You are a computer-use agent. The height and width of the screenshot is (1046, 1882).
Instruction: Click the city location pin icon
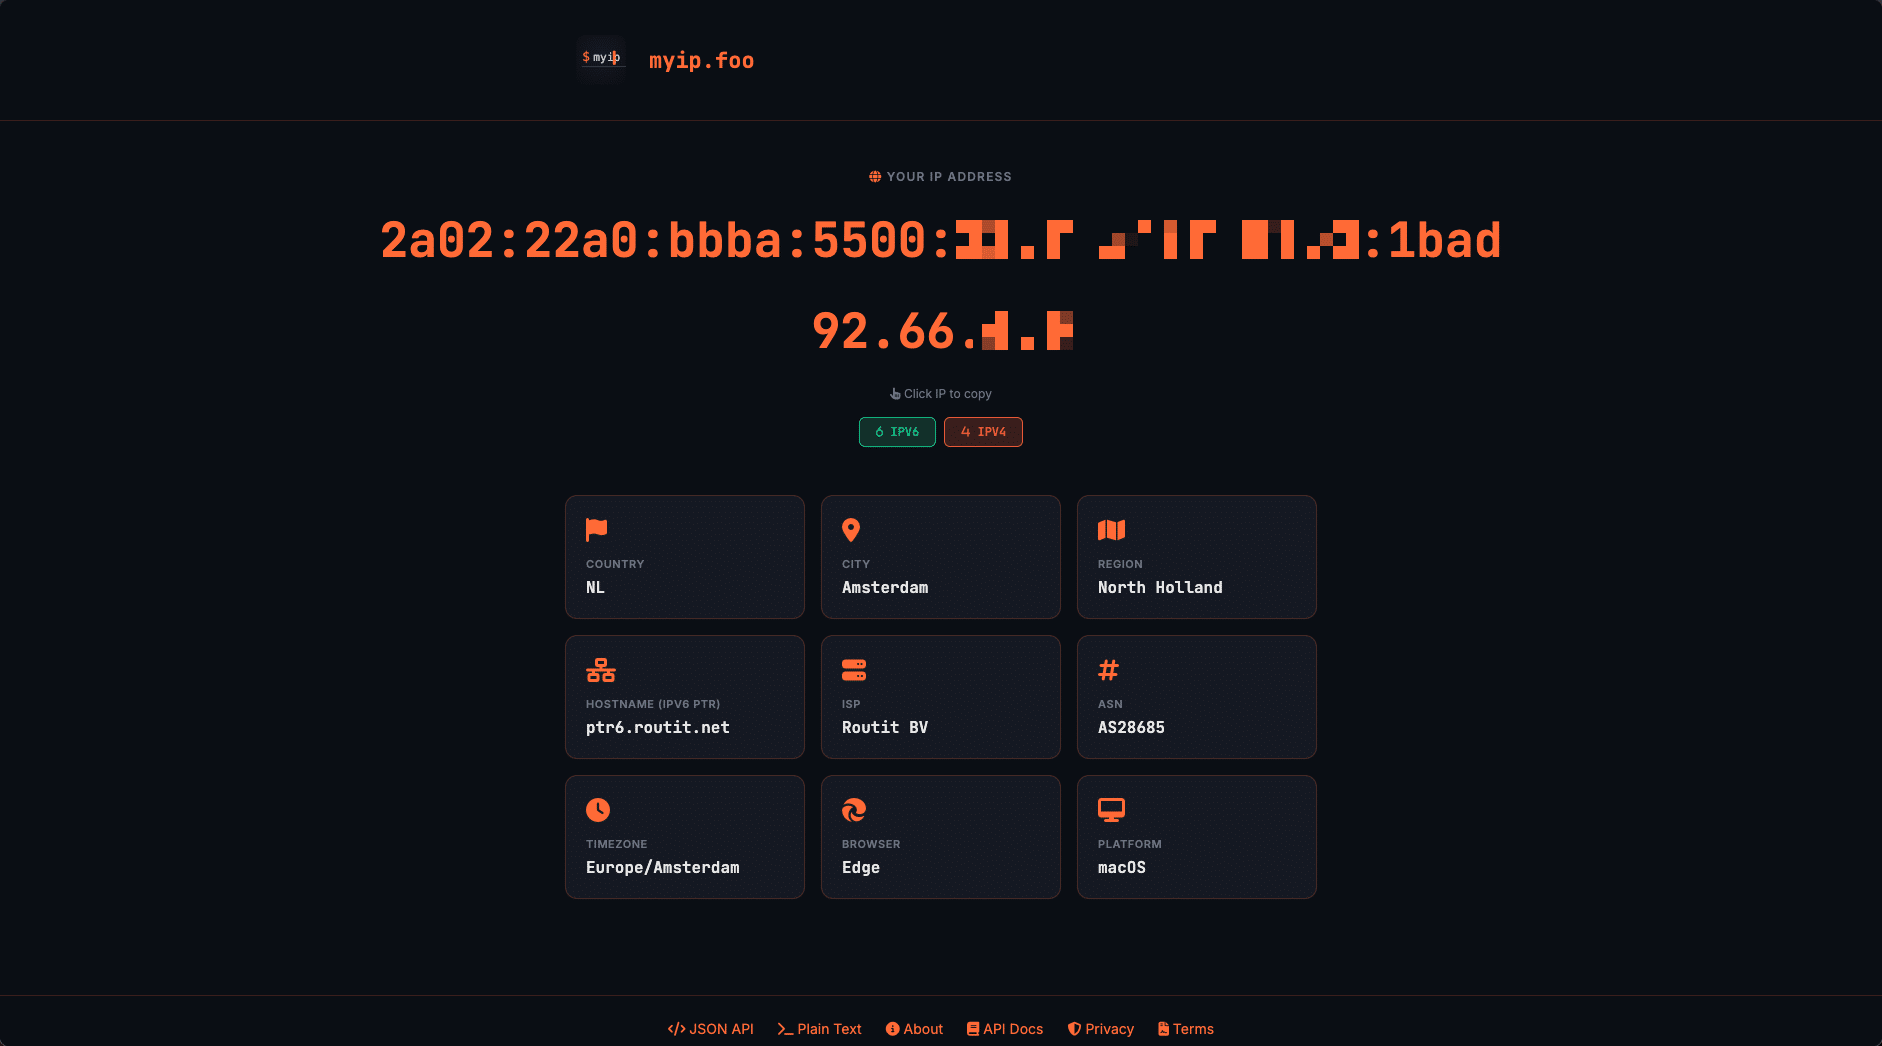click(852, 530)
